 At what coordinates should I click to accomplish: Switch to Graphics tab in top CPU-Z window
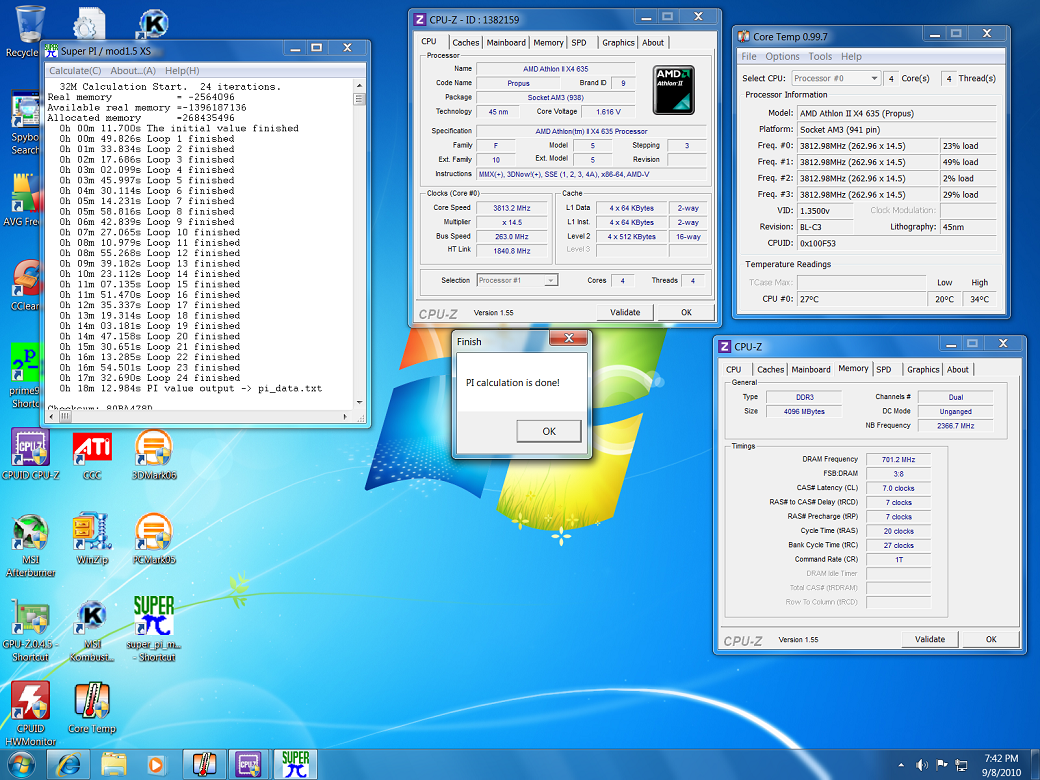[618, 42]
